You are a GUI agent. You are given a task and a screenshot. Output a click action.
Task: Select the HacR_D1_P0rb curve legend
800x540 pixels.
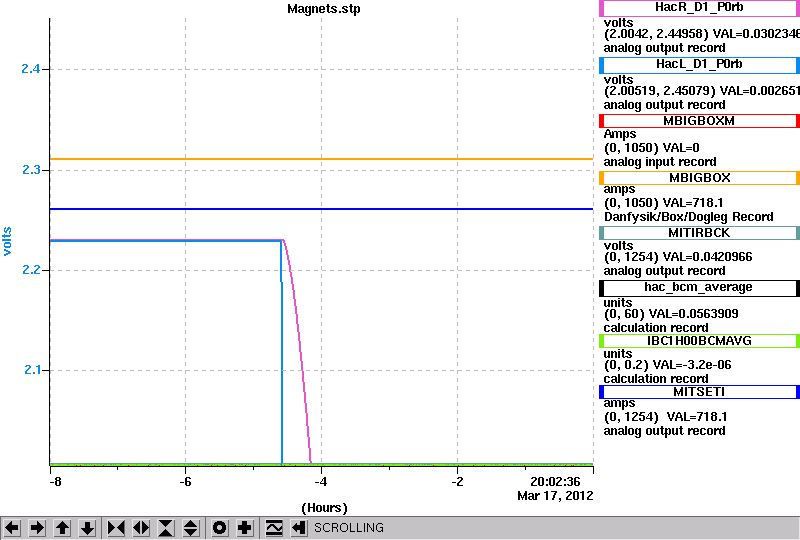699,8
